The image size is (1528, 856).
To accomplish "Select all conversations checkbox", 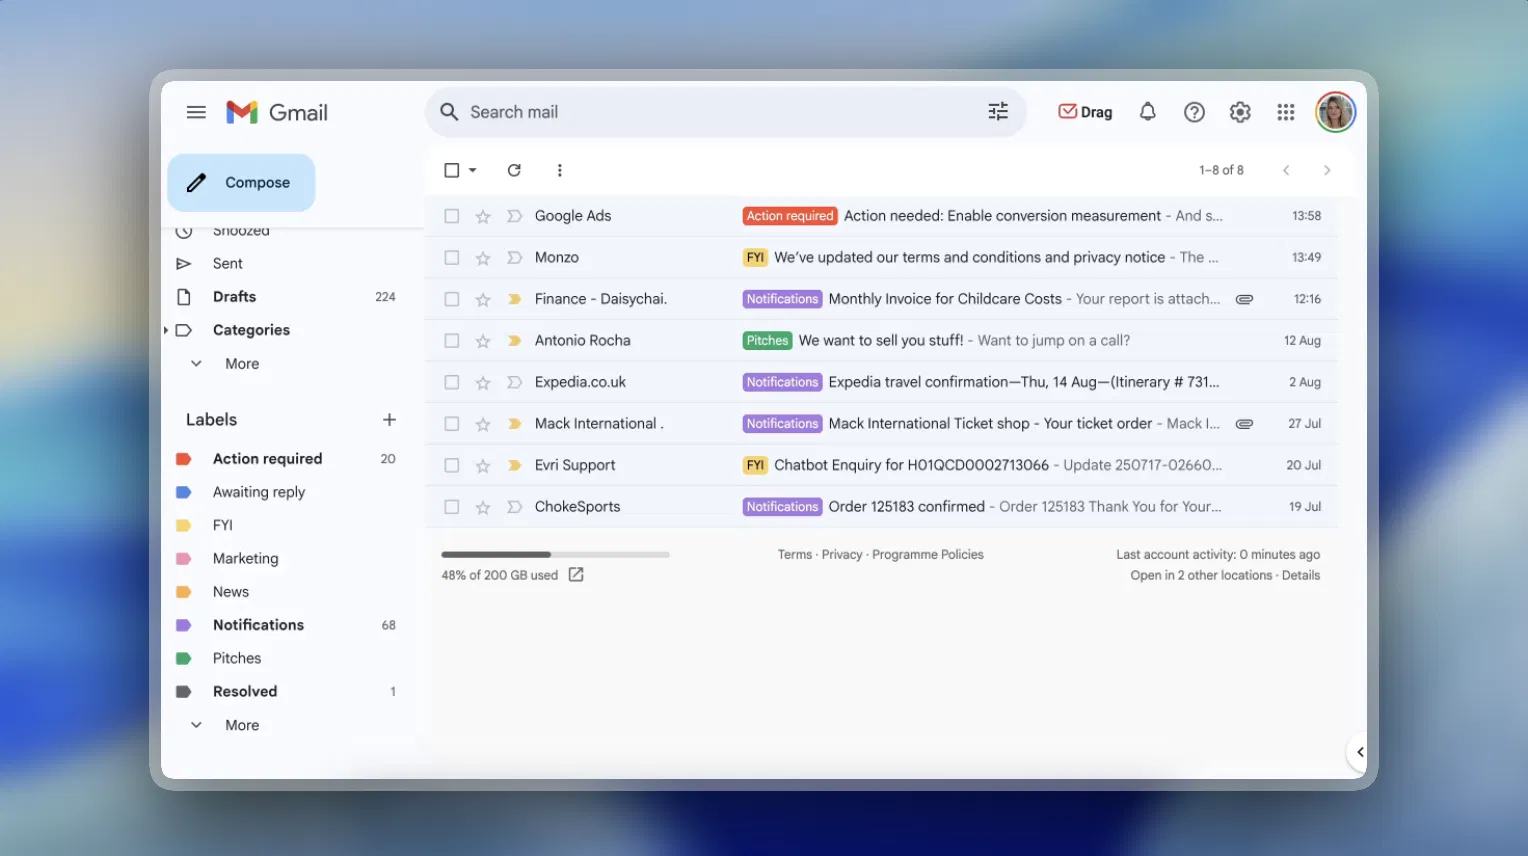I will point(451,170).
